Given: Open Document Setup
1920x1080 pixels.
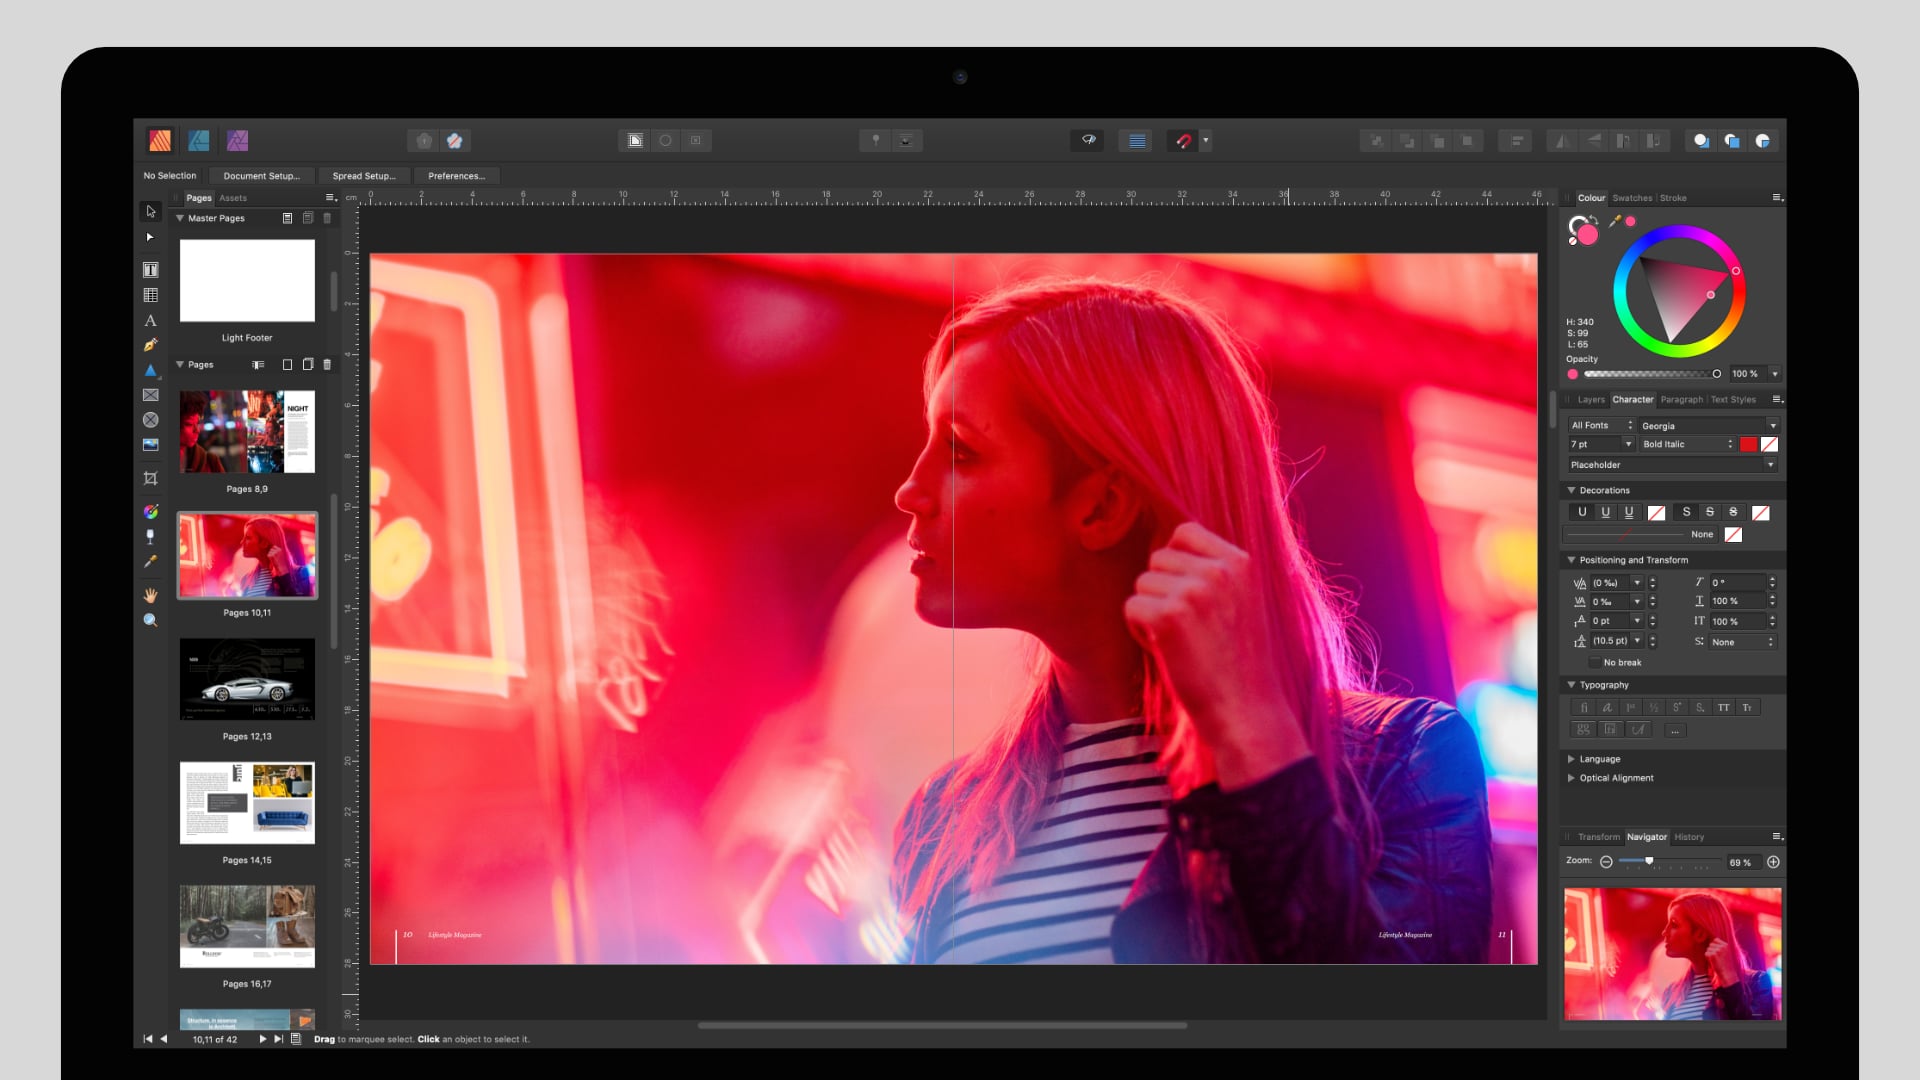Looking at the screenshot, I should 262,176.
